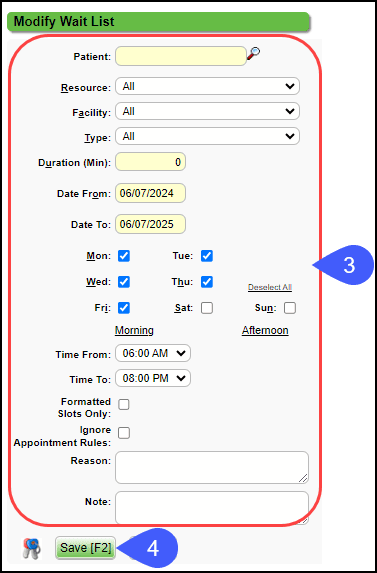This screenshot has height=573, width=377.
Task: Click into the Patient field
Action: pyautogui.click(x=181, y=56)
